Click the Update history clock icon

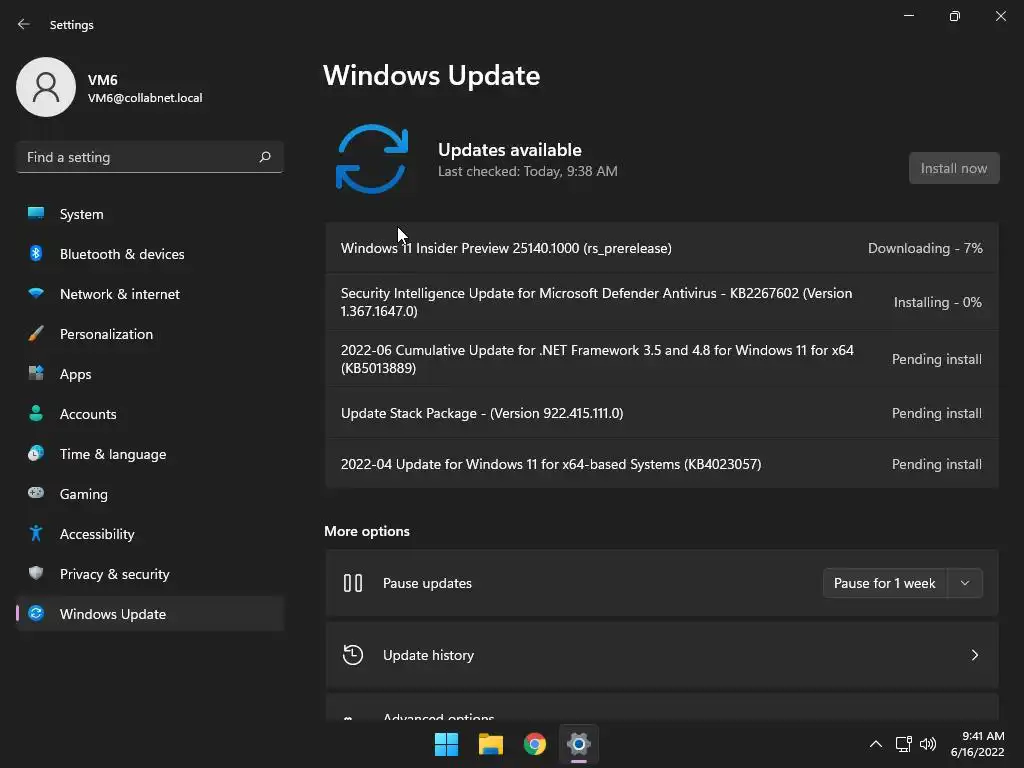tap(353, 654)
